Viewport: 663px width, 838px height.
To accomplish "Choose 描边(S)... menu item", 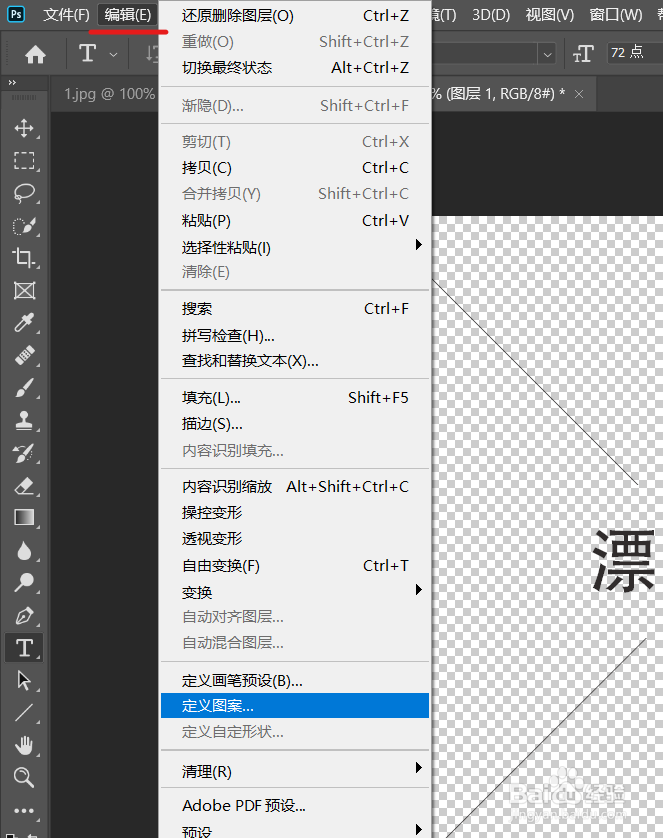I will (294, 424).
